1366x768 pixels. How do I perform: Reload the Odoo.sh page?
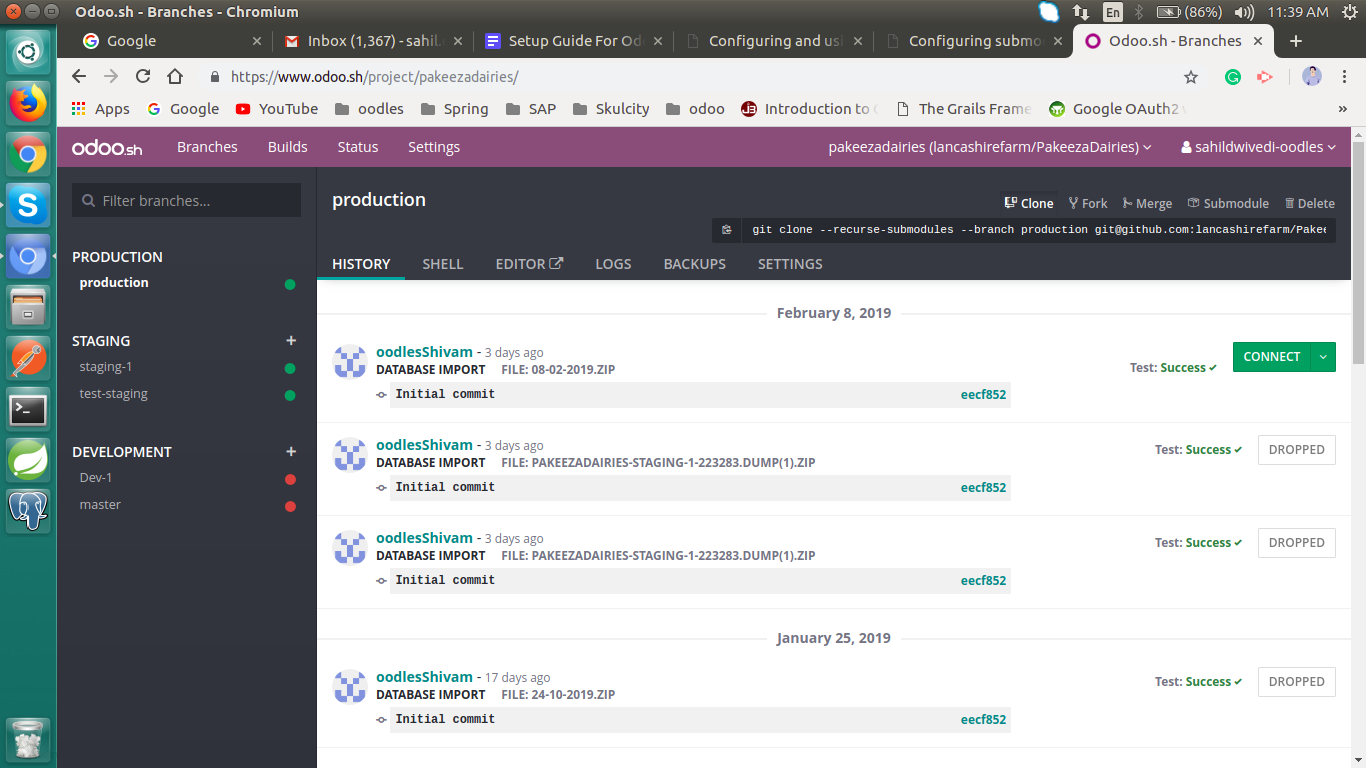point(143,76)
